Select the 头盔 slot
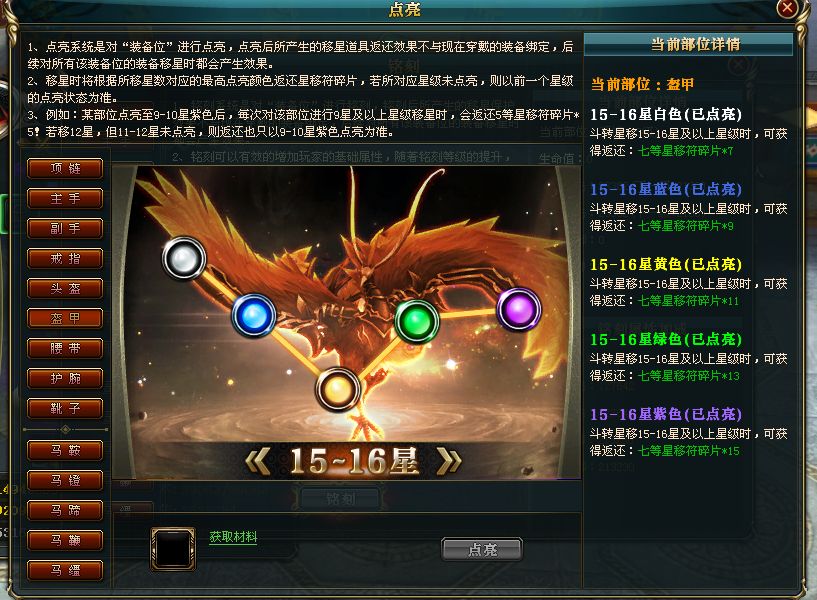Image resolution: width=817 pixels, height=600 pixels. point(65,289)
